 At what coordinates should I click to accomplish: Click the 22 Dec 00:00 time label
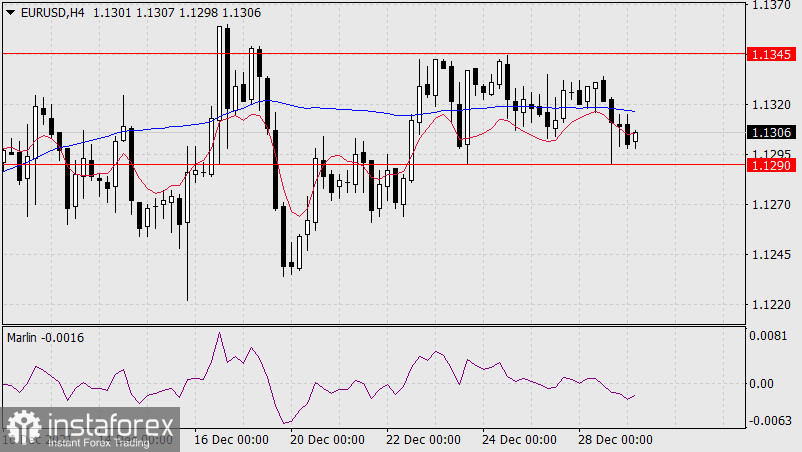click(422, 439)
